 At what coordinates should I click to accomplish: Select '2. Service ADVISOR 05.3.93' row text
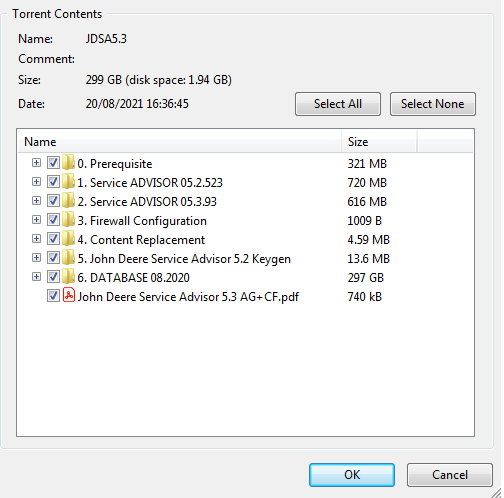(147, 202)
